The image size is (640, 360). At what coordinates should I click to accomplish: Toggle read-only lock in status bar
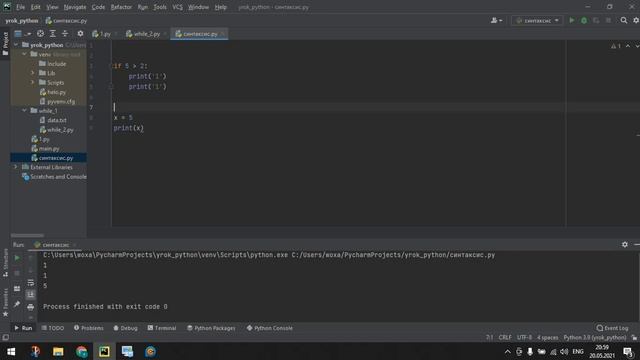click(634, 338)
